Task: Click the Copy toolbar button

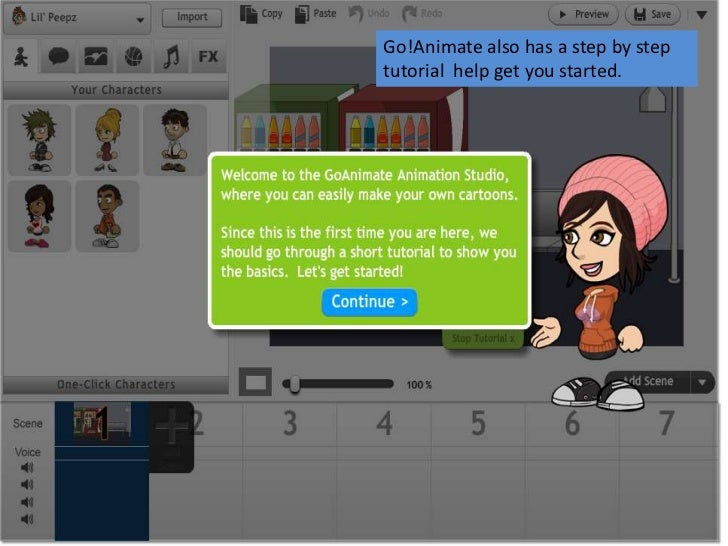Action: (261, 14)
